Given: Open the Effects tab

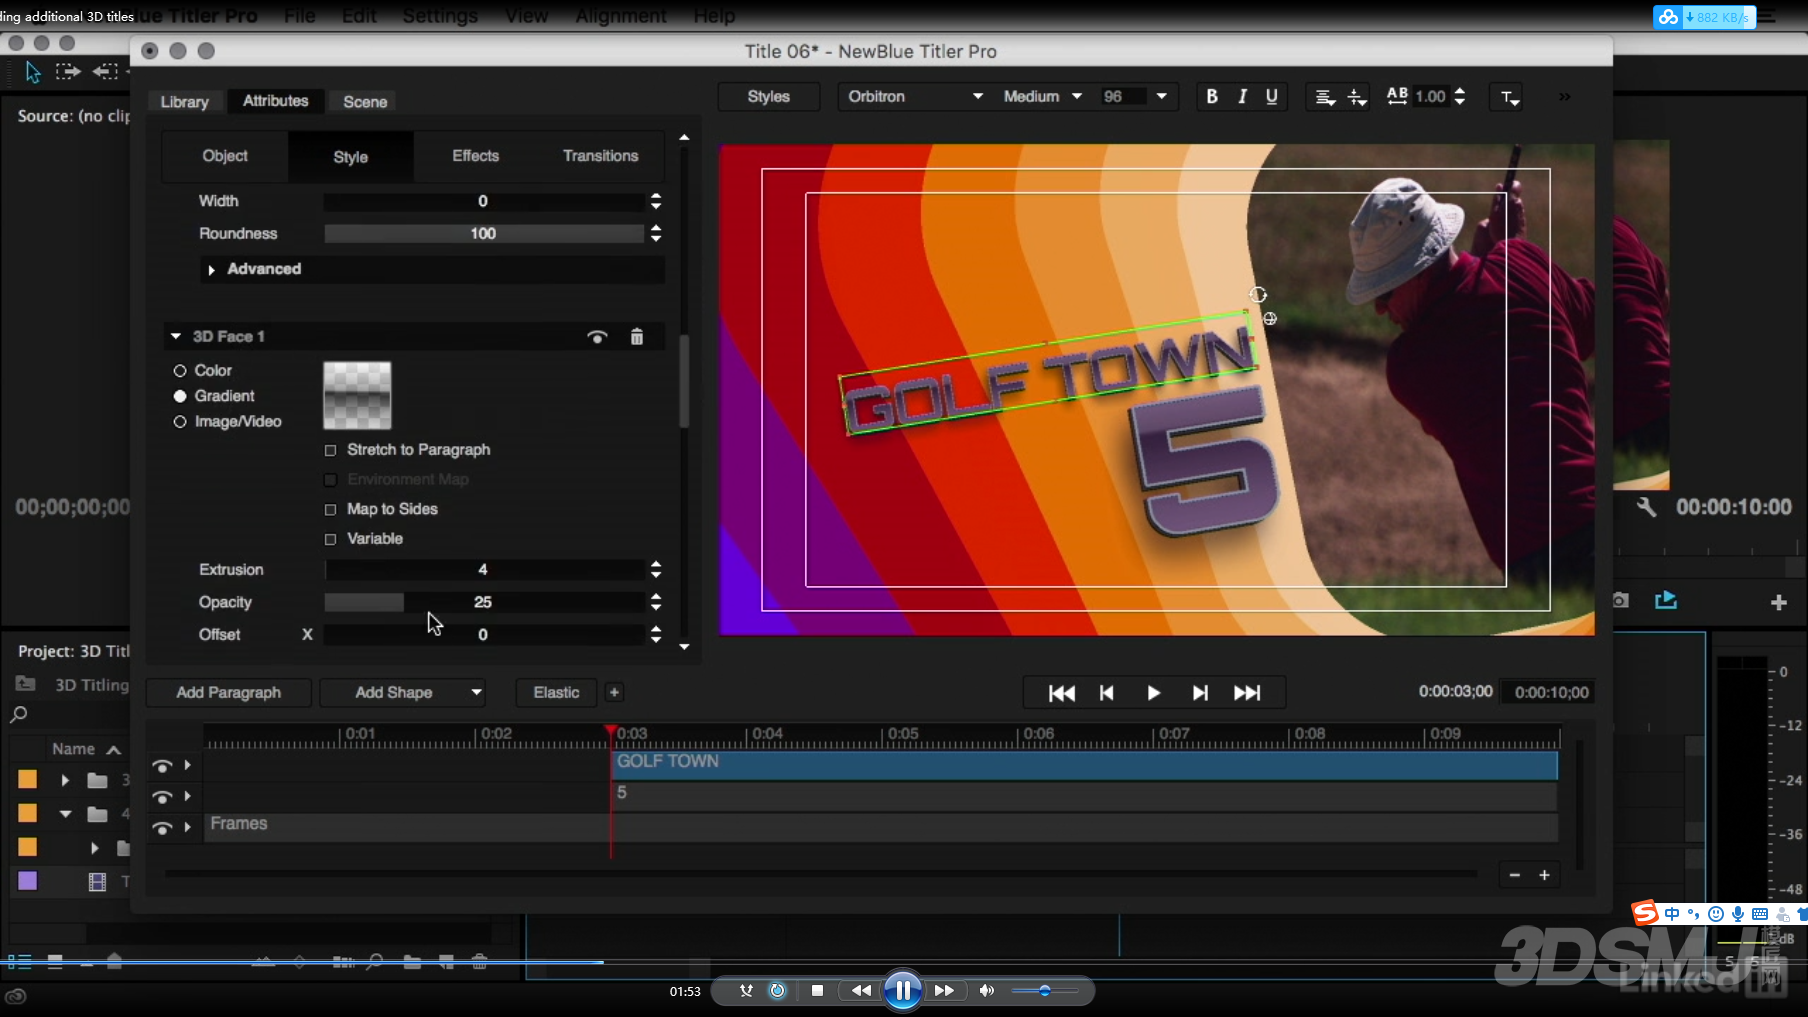Looking at the screenshot, I should 475,156.
